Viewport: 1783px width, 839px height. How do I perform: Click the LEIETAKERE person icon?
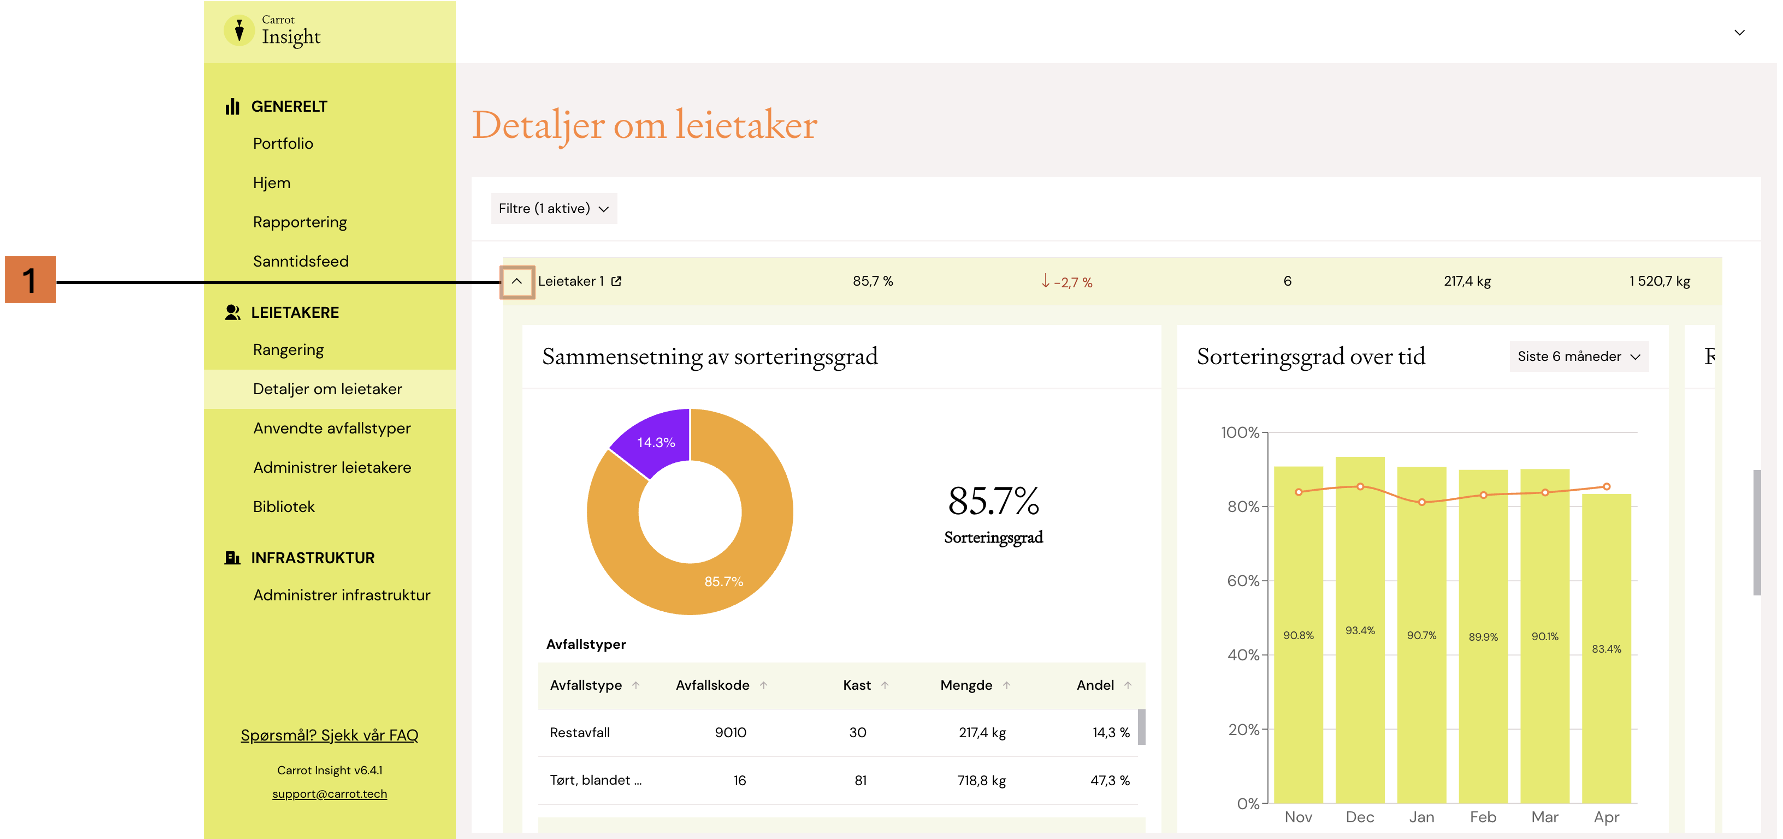[233, 312]
